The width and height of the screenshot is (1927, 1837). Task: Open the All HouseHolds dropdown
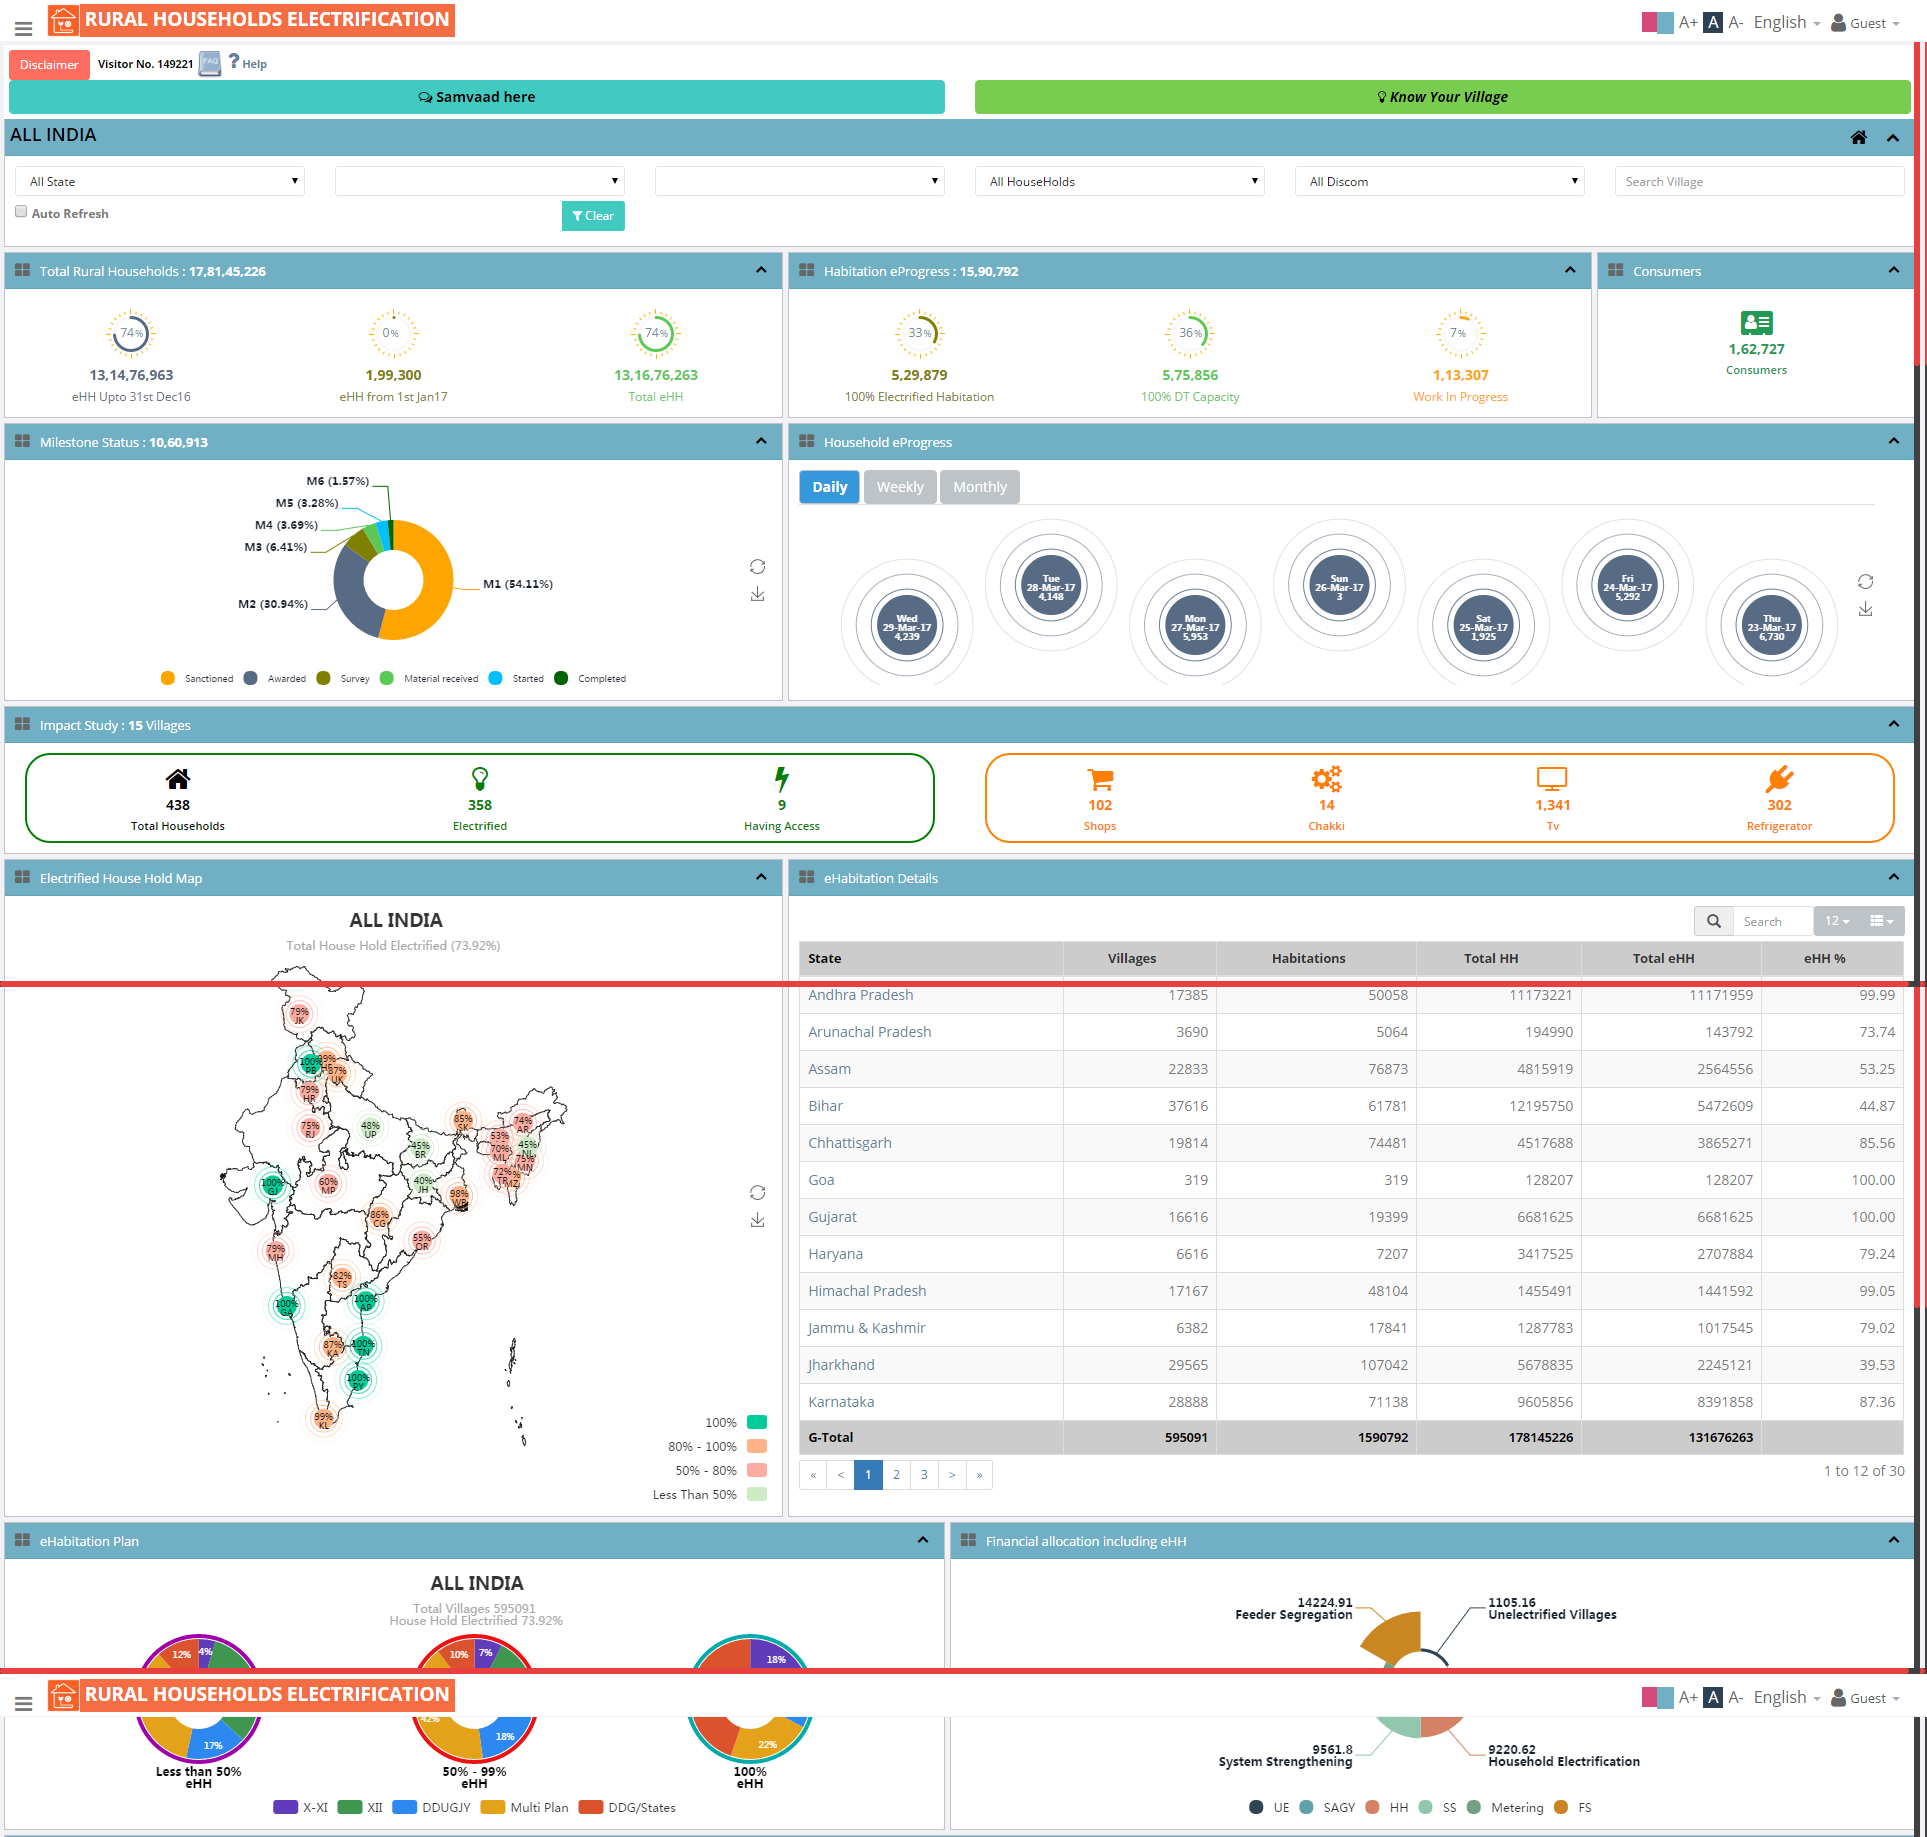pyautogui.click(x=1120, y=181)
